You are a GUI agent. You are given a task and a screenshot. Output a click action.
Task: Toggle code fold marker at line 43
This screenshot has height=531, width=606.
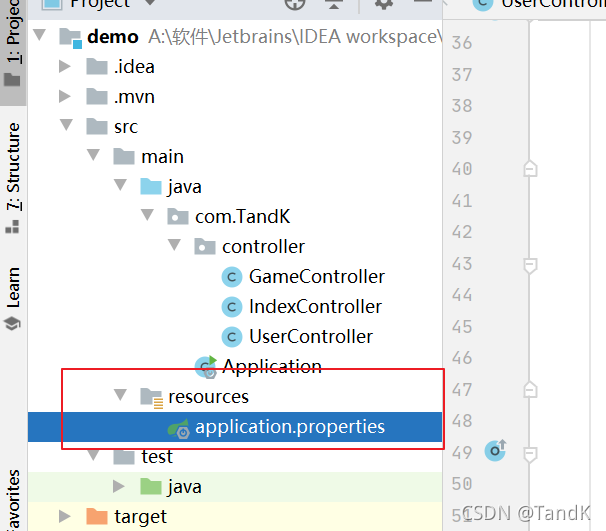530,266
